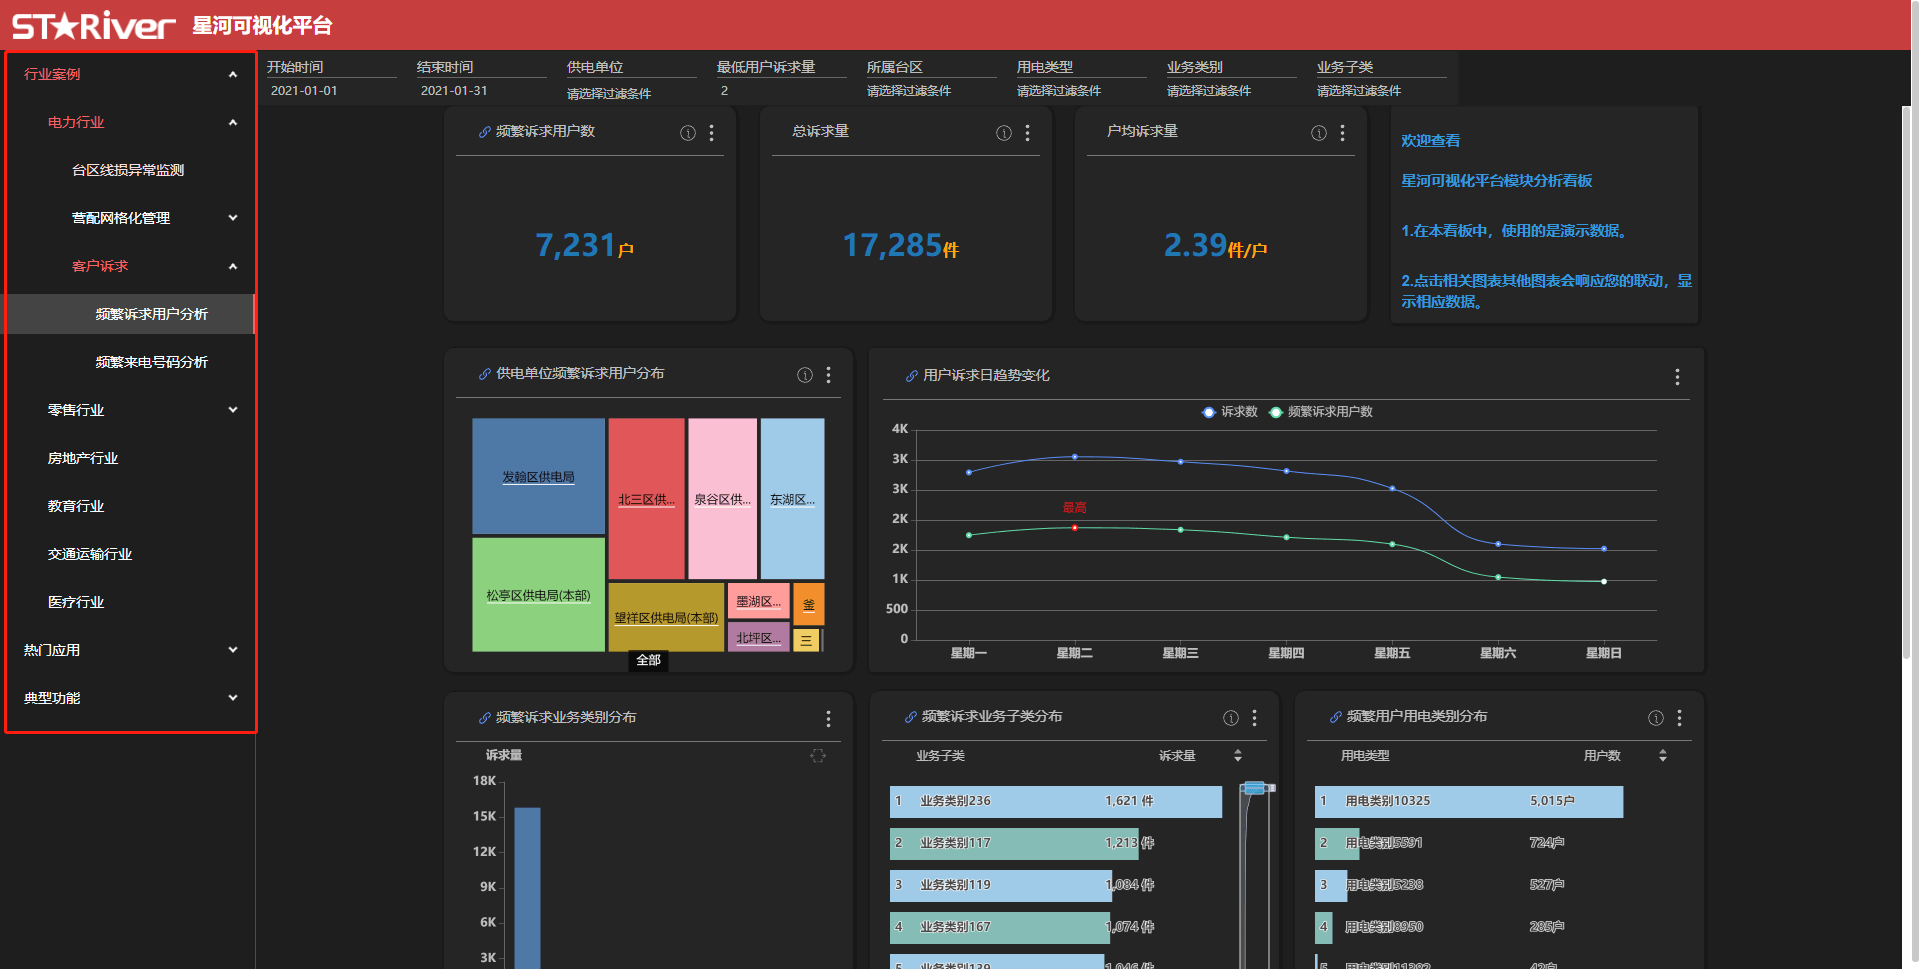
Task: Toggle 频繁诉求用户数 legend series
Action: pyautogui.click(x=1321, y=412)
